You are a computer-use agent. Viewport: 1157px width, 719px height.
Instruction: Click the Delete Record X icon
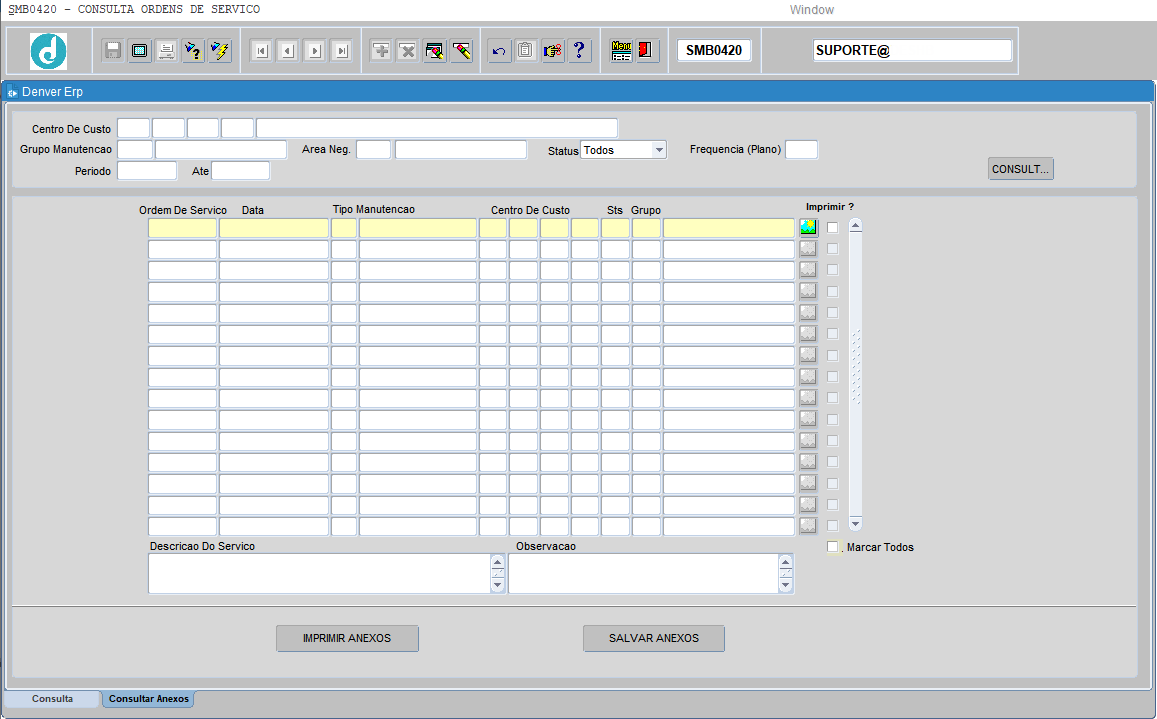(407, 51)
